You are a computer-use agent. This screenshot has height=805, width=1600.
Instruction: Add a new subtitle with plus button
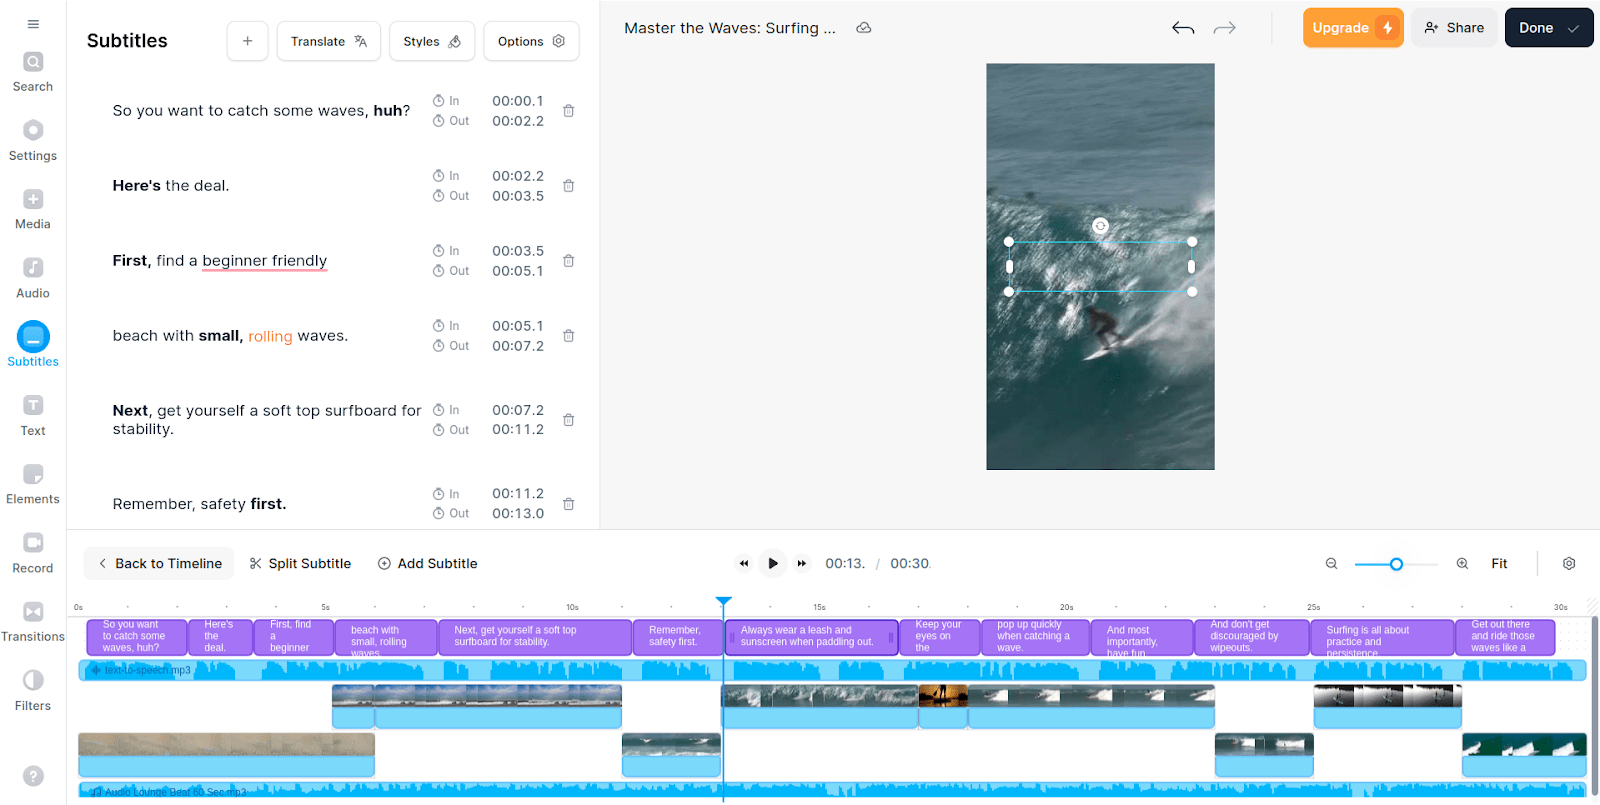point(247,41)
